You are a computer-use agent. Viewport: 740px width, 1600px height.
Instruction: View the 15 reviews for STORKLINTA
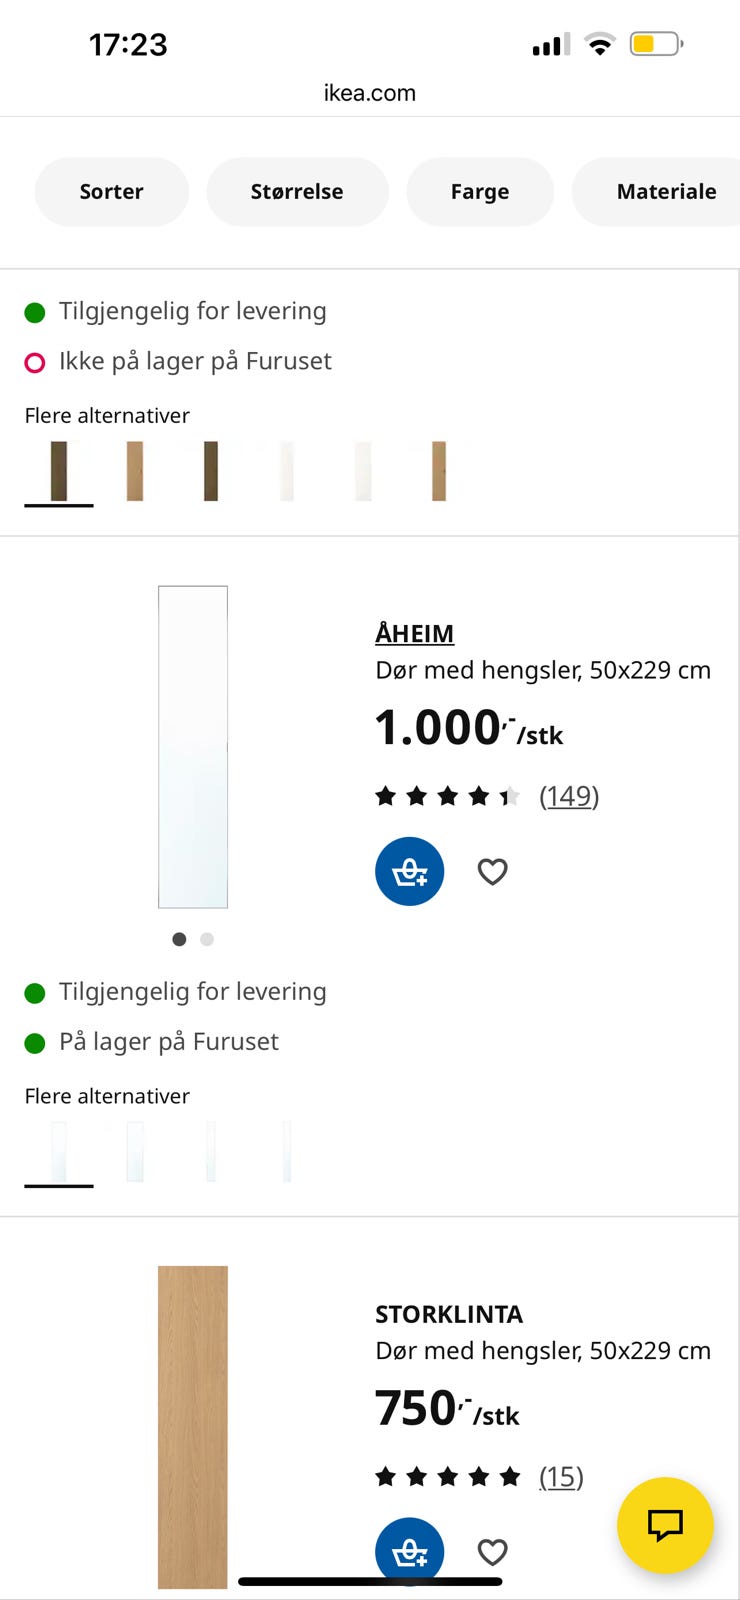561,1477
